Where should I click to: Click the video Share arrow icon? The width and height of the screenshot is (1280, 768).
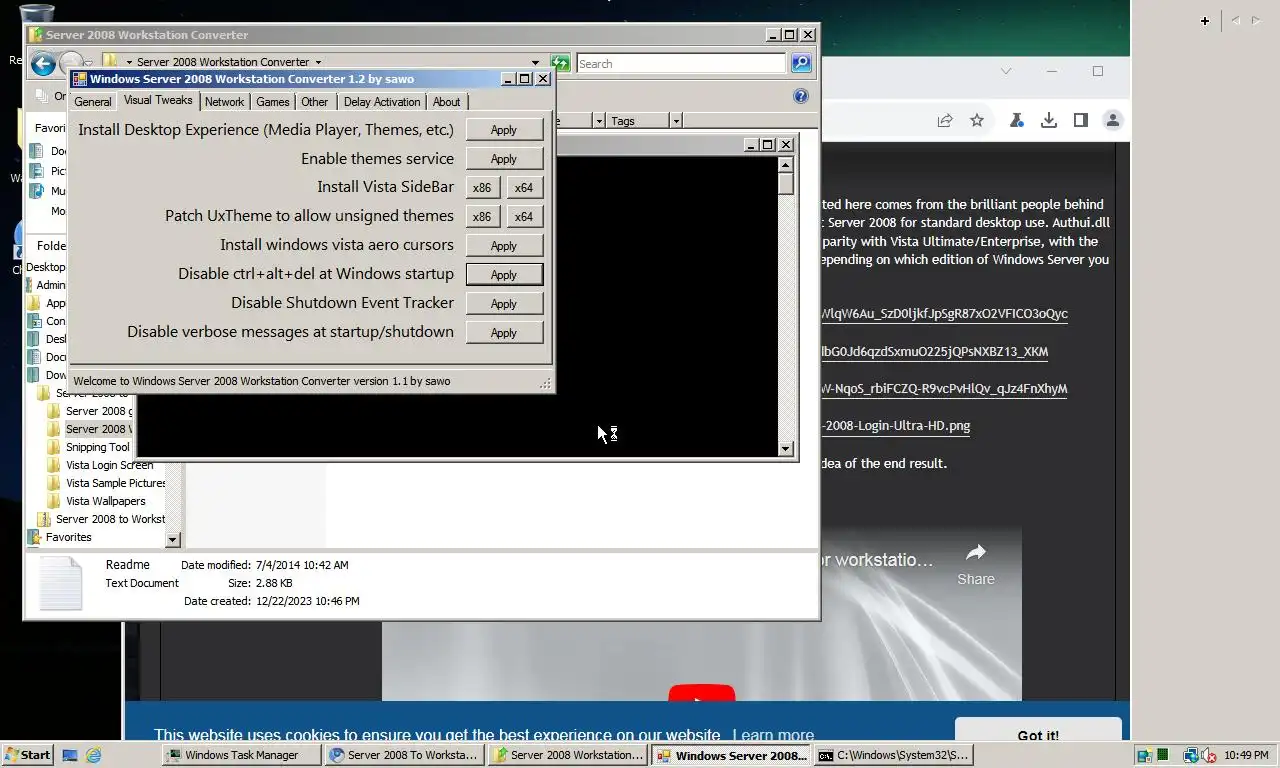(x=976, y=552)
